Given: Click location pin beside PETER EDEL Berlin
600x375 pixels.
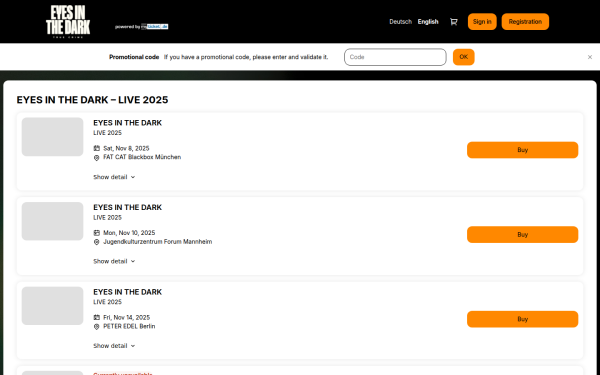Looking at the screenshot, I should point(96,326).
